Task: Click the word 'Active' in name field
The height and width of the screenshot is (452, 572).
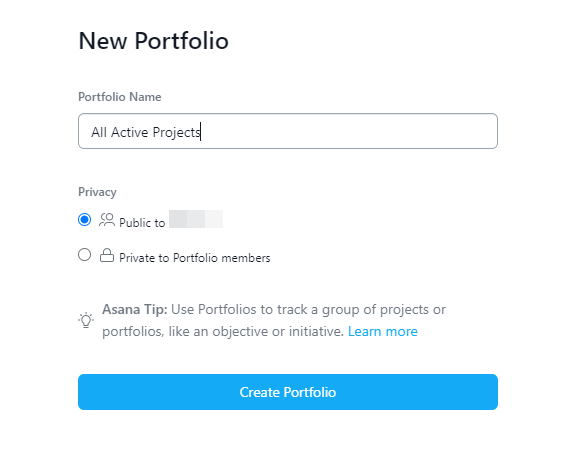Action: point(130,132)
